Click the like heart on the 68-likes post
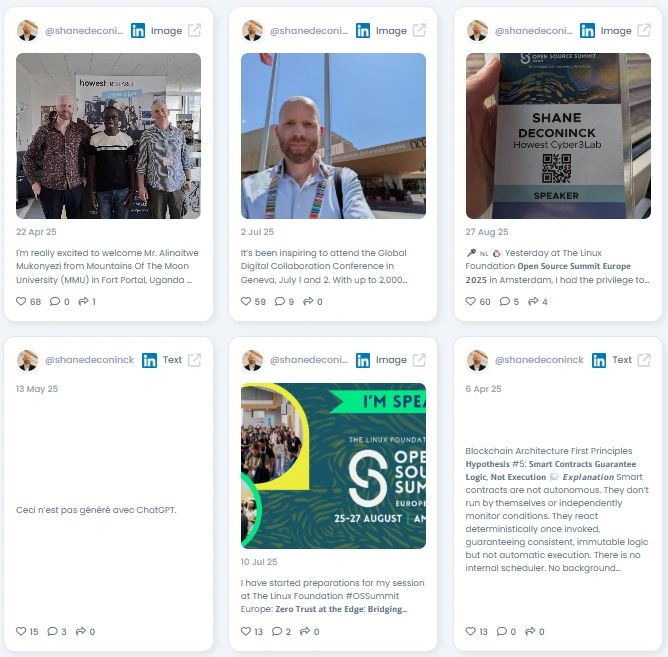 point(21,301)
